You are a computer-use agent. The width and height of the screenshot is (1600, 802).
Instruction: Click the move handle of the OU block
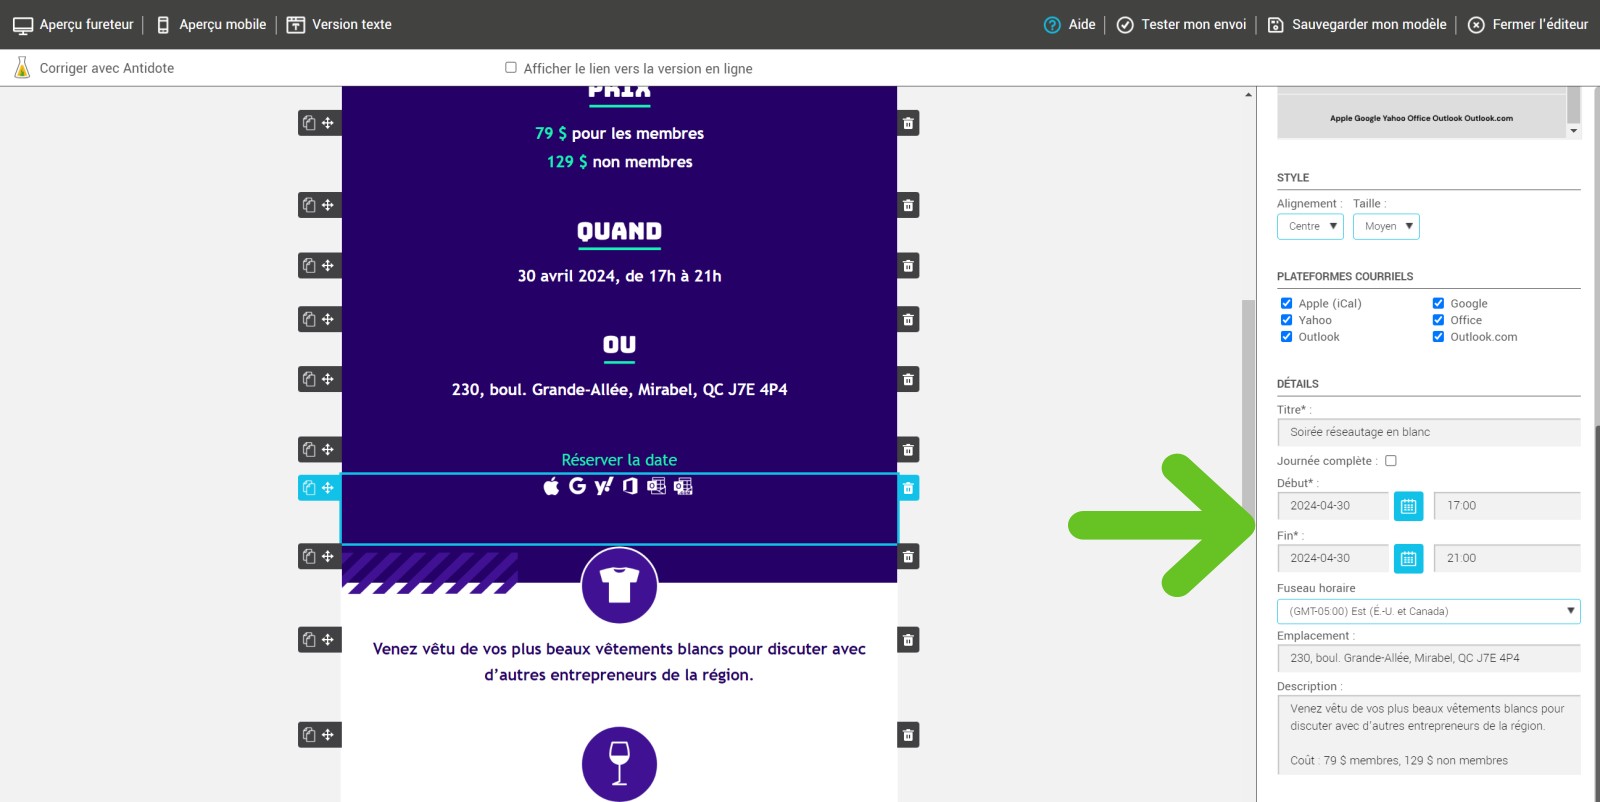coord(328,320)
